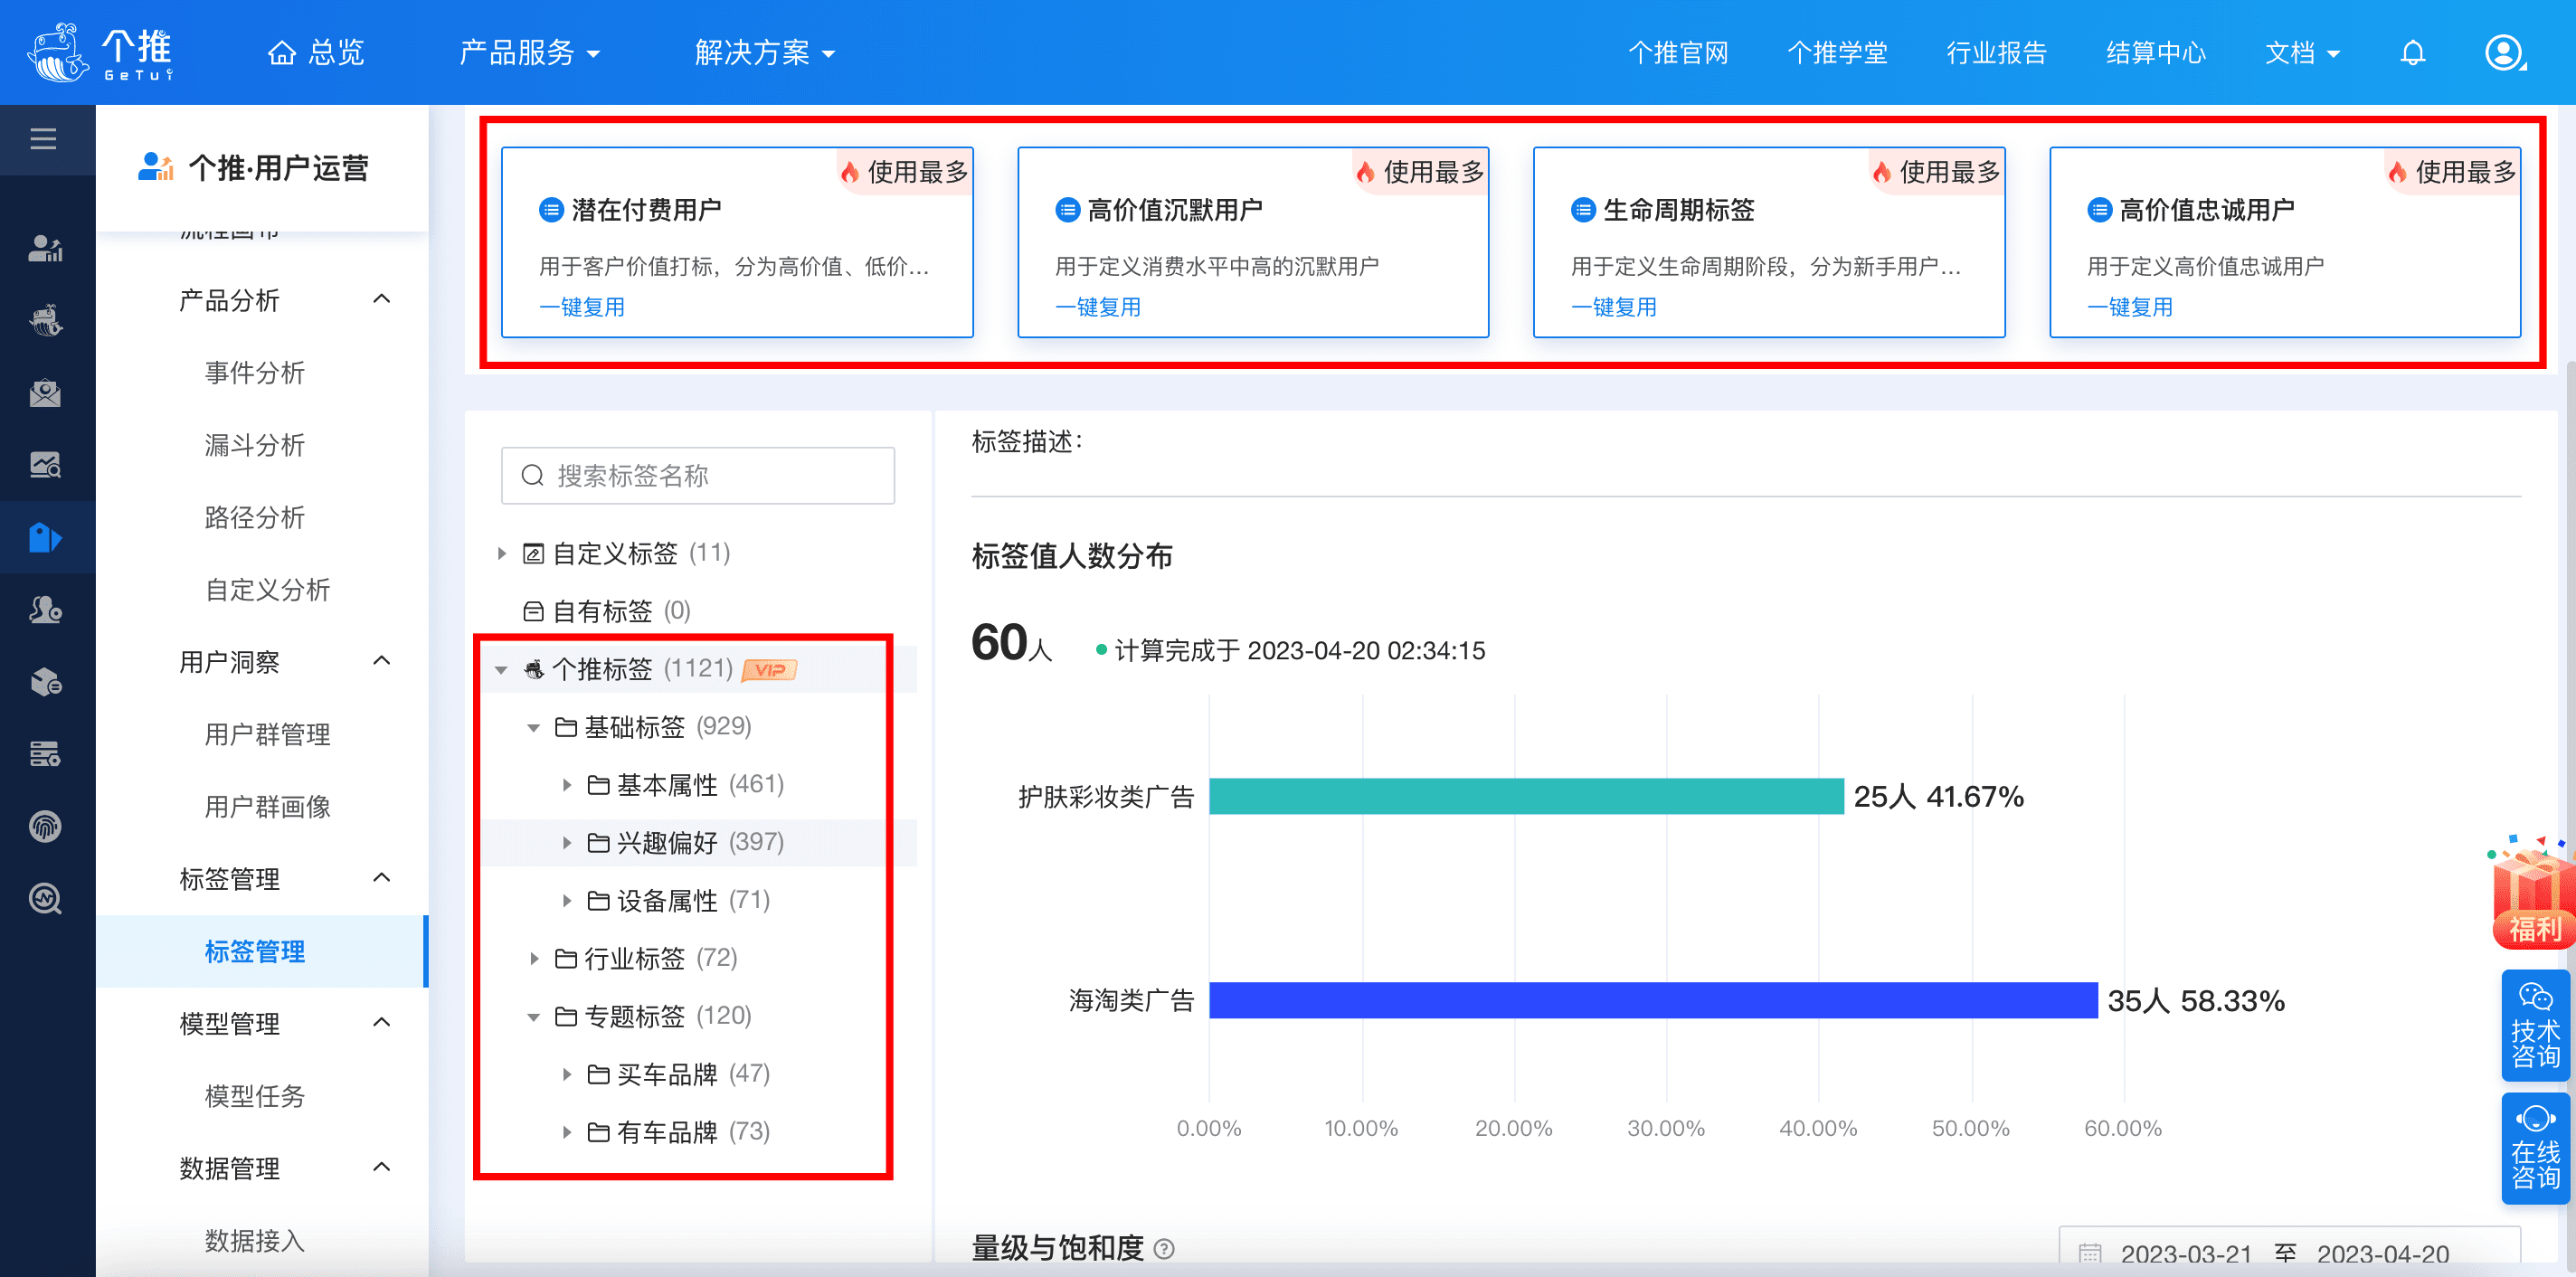This screenshot has height=1277, width=2576.
Task: Go to 总览 overview
Action: coord(316,52)
